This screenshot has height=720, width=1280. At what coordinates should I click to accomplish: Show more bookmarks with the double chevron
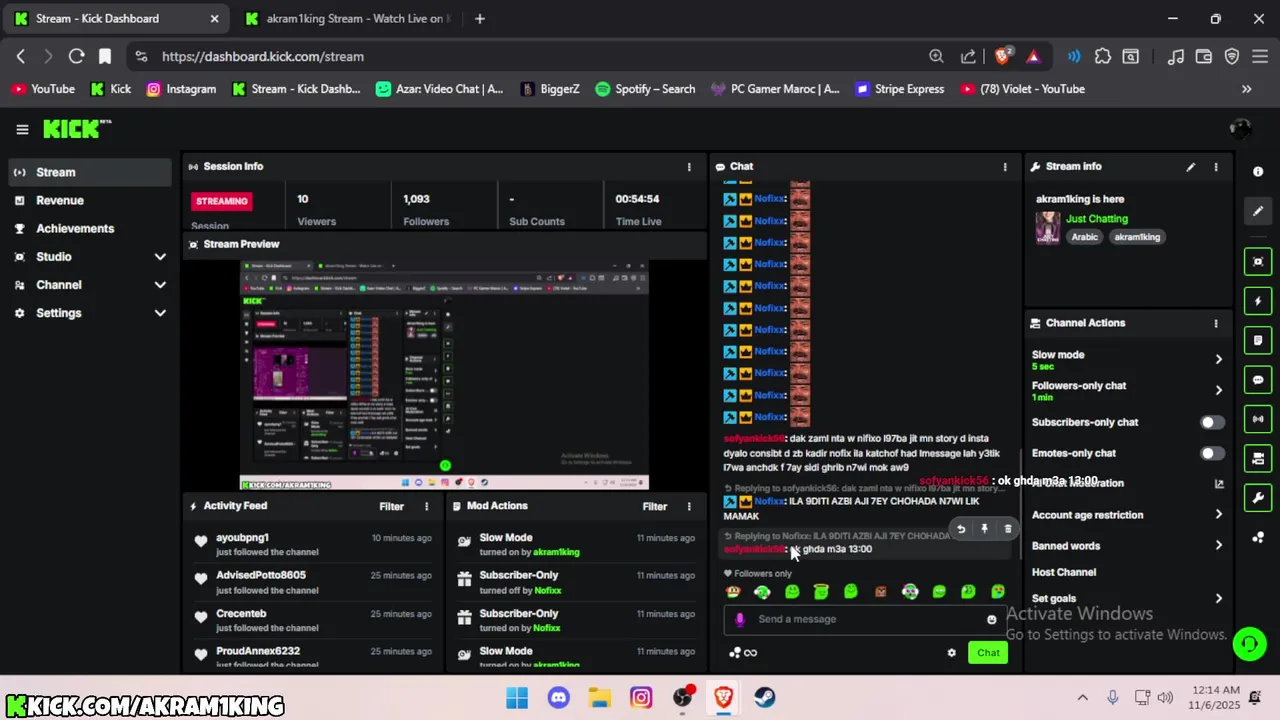coord(1246,89)
